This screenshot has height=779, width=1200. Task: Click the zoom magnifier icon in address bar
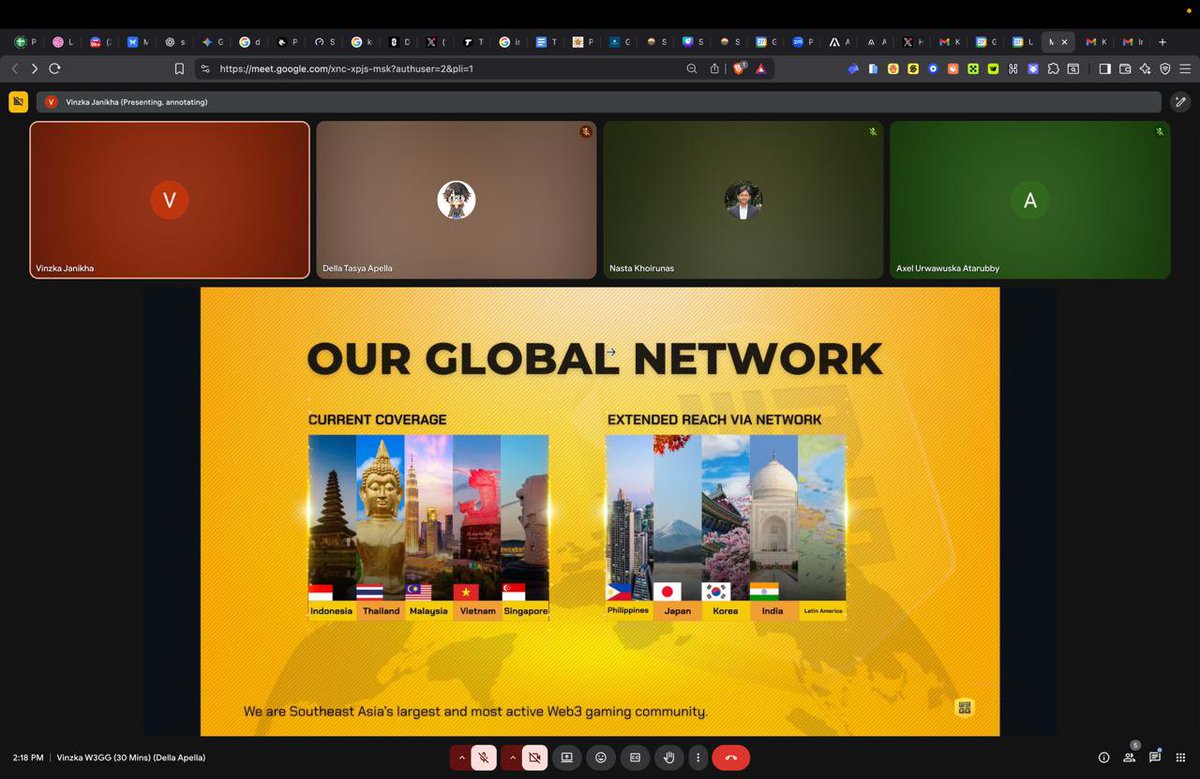coord(692,69)
